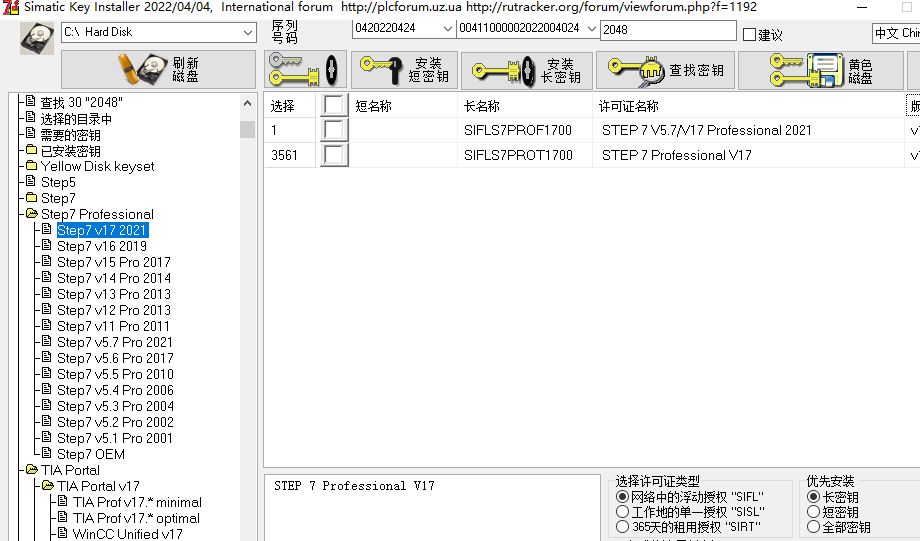
Task: Click the hard disk icon at top left
Action: click(37, 38)
